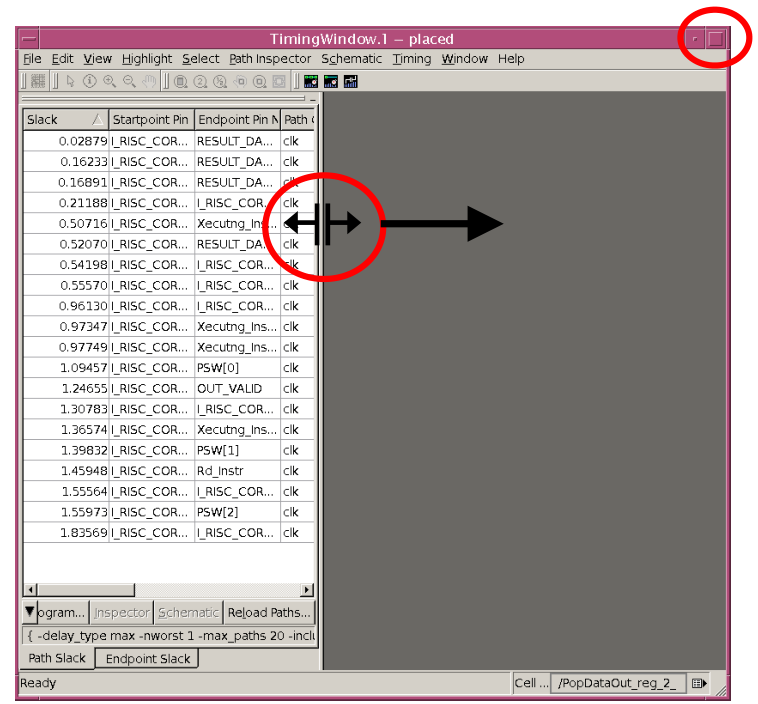758x704 pixels.
Task: Select the zoom out magnifier tool
Action: (129, 81)
